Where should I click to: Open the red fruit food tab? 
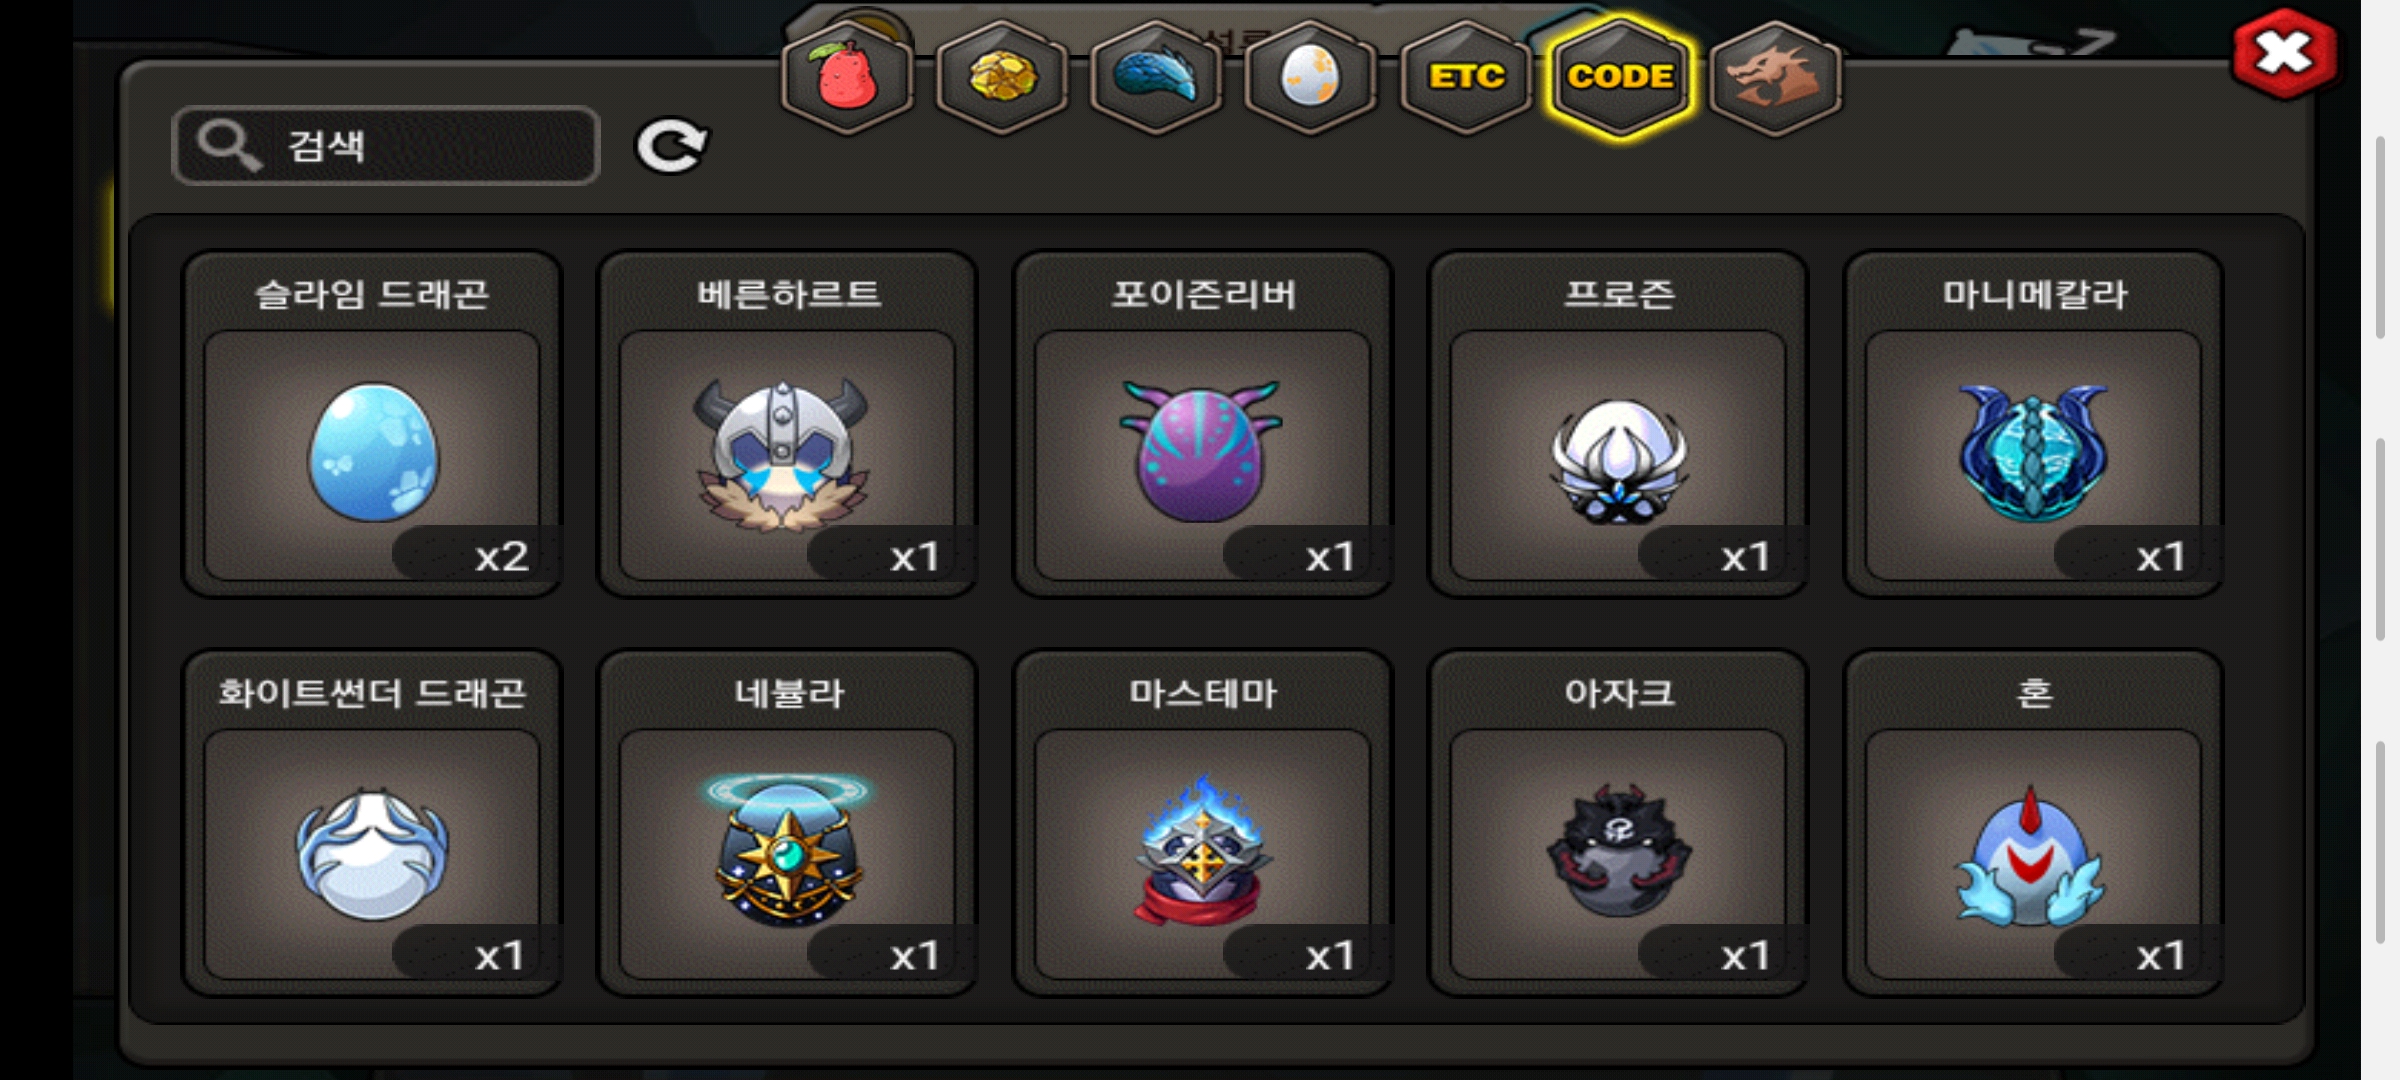pyautogui.click(x=847, y=77)
